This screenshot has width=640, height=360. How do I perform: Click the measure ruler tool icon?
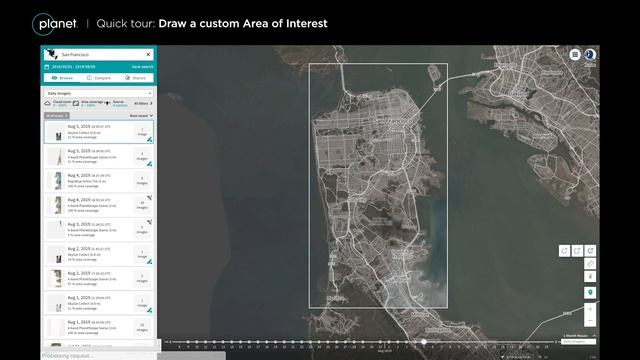point(590,264)
